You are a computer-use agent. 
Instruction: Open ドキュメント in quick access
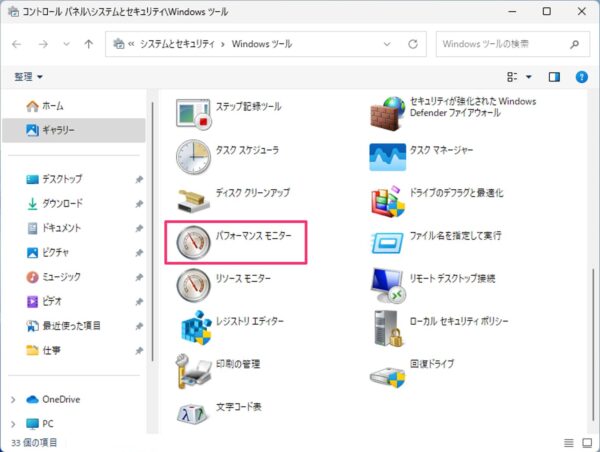54,228
